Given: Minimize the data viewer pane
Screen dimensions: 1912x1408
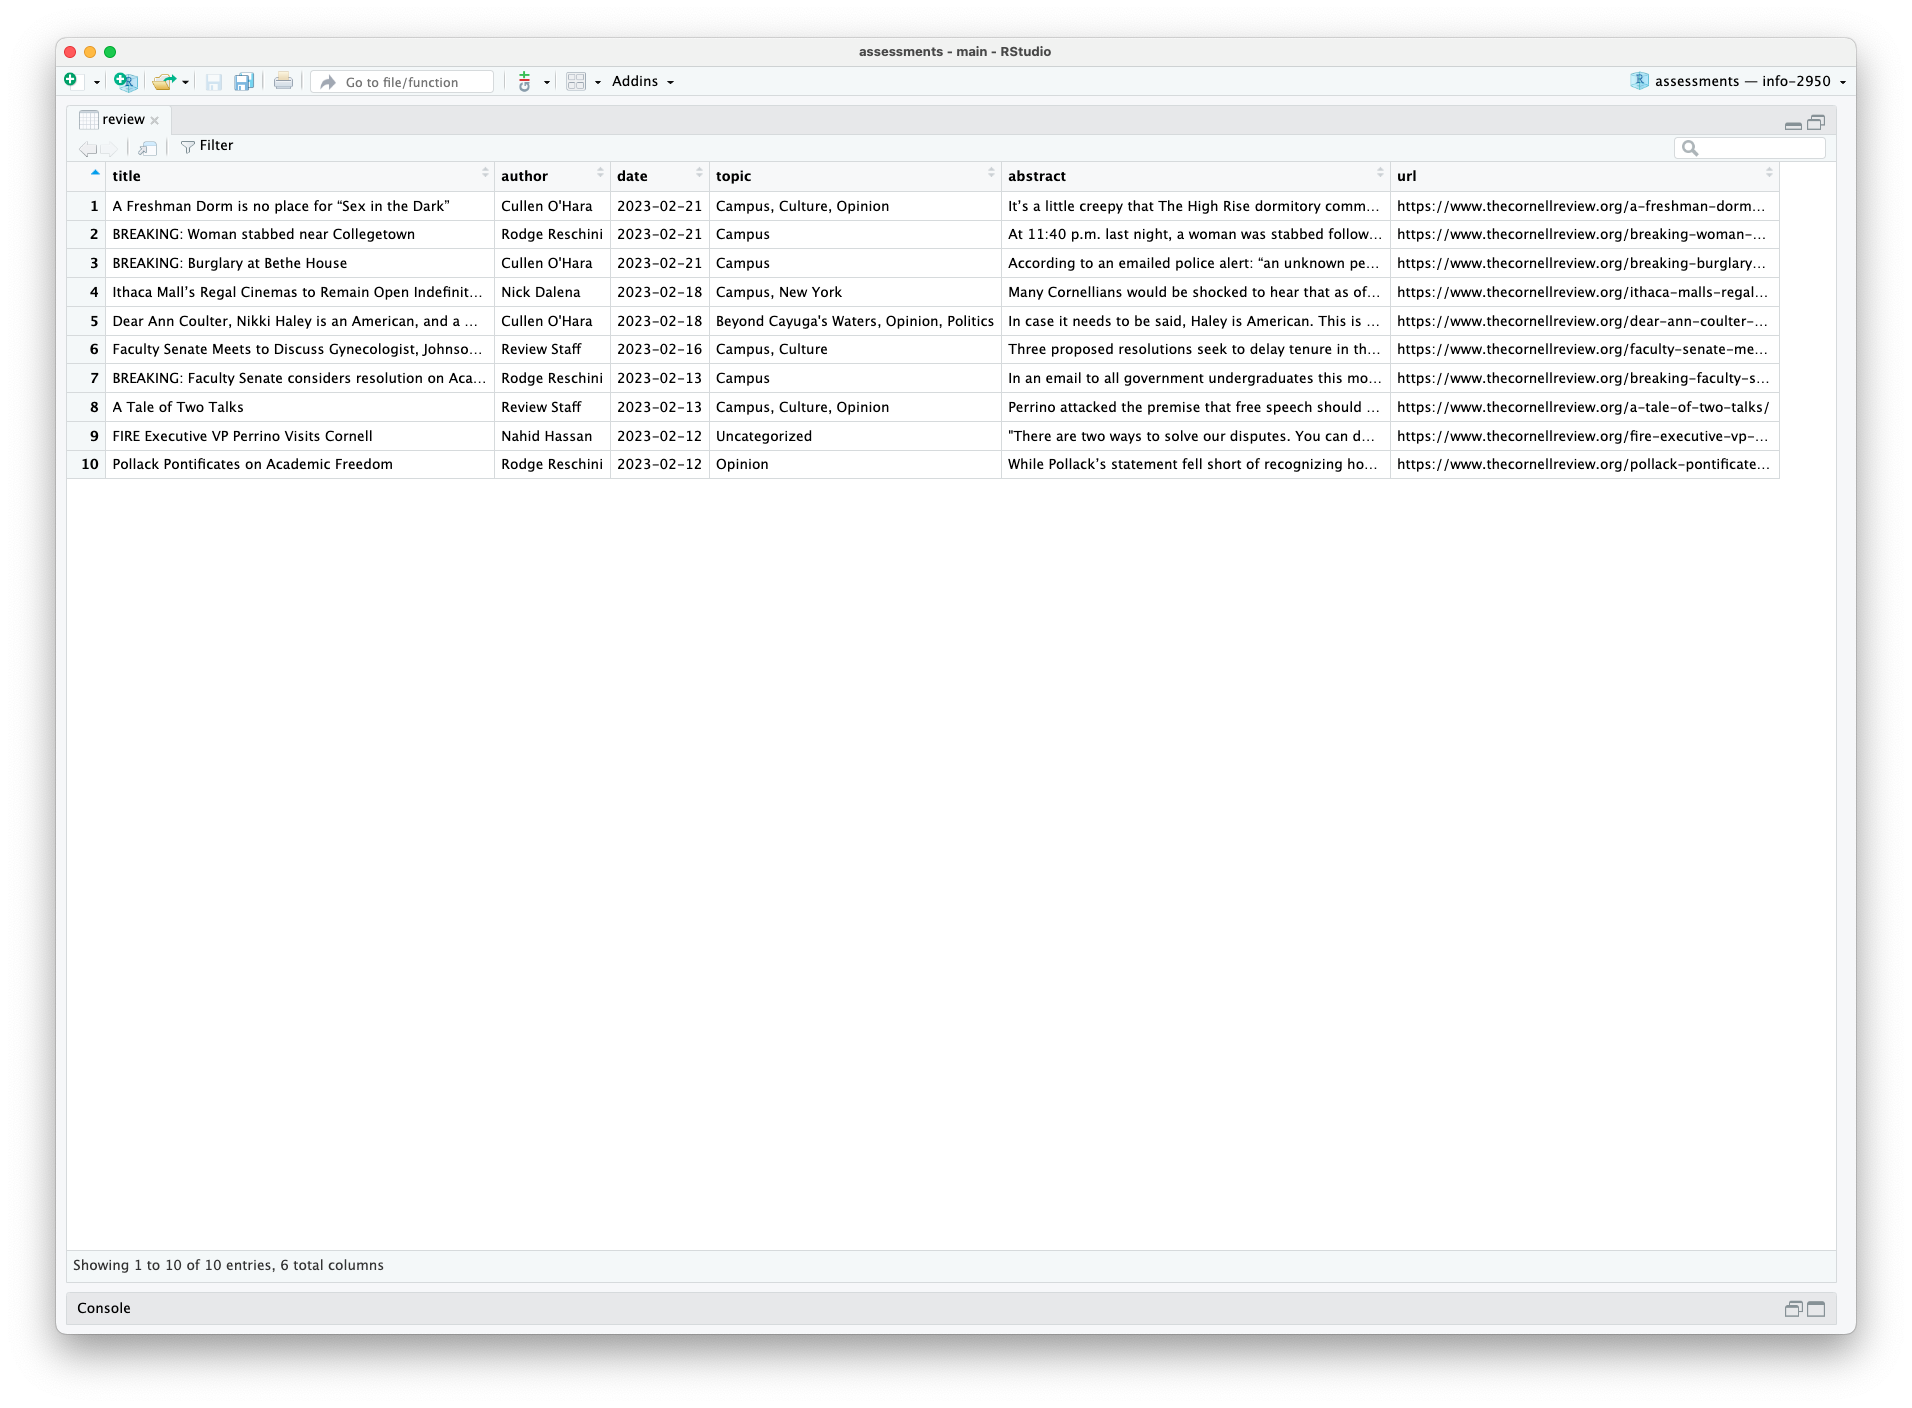Looking at the screenshot, I should (1793, 124).
